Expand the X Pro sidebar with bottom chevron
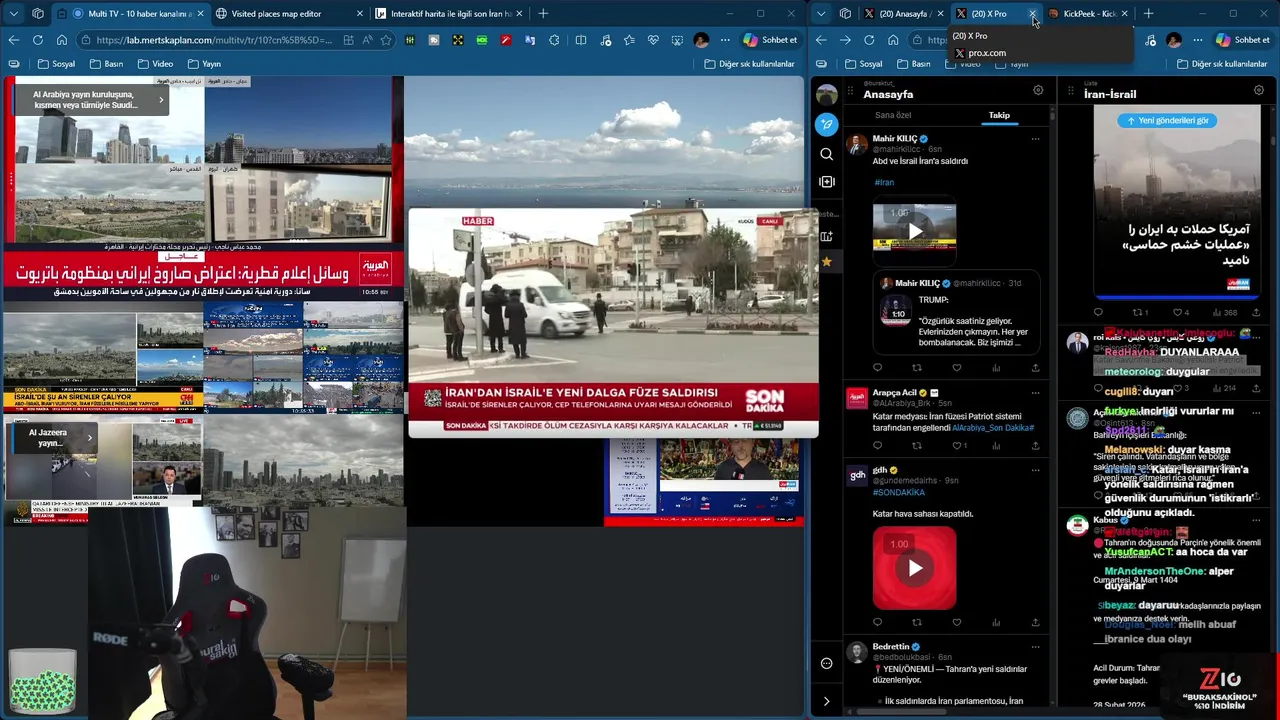 coord(826,701)
